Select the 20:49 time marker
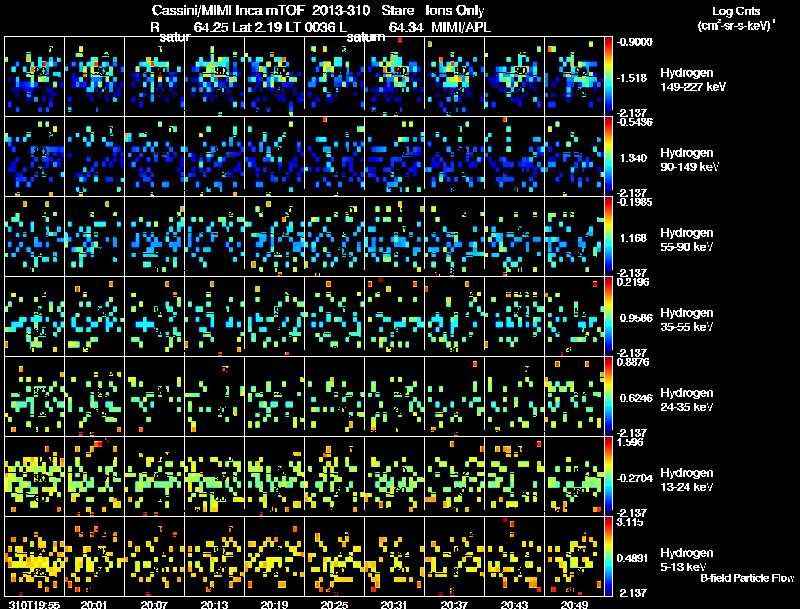800x609 pixels. 574,604
